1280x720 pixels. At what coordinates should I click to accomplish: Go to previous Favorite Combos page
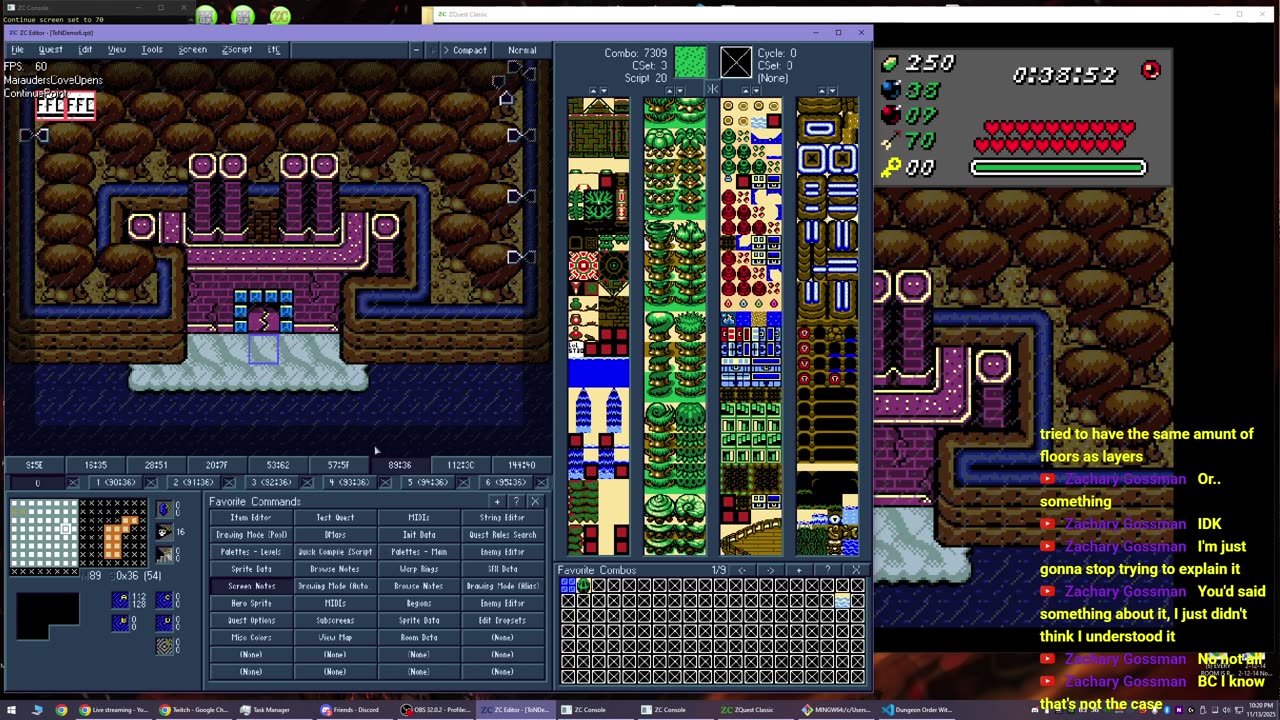(742, 570)
